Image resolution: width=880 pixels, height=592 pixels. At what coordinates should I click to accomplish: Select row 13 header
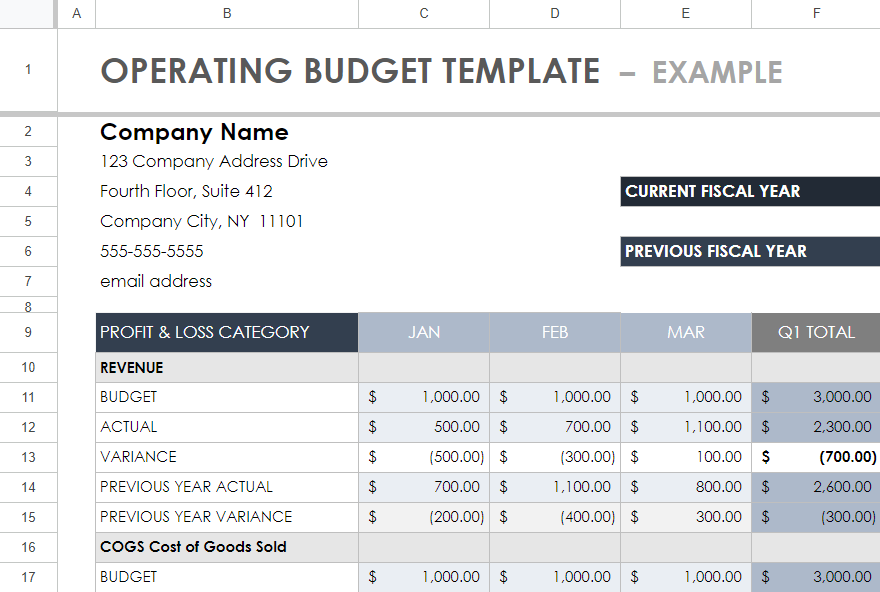28,457
